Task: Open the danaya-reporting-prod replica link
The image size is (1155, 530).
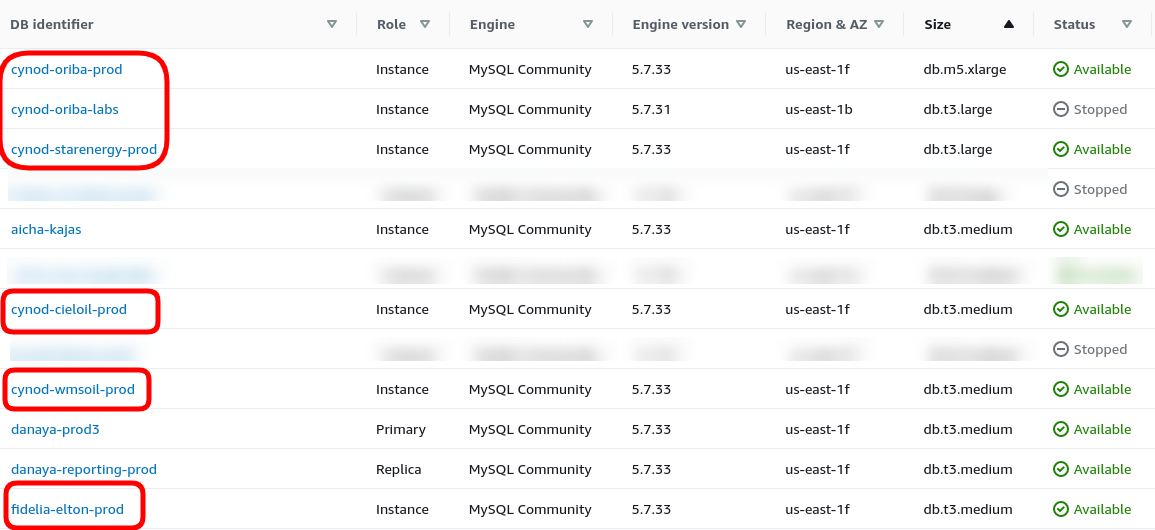Action: point(84,470)
